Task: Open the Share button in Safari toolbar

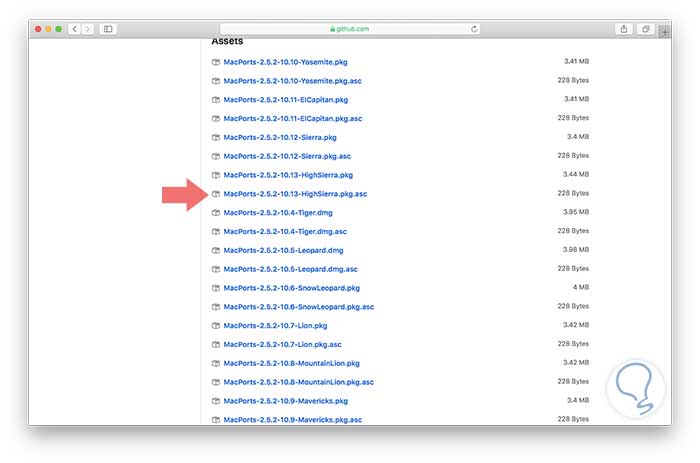Action: tap(624, 29)
